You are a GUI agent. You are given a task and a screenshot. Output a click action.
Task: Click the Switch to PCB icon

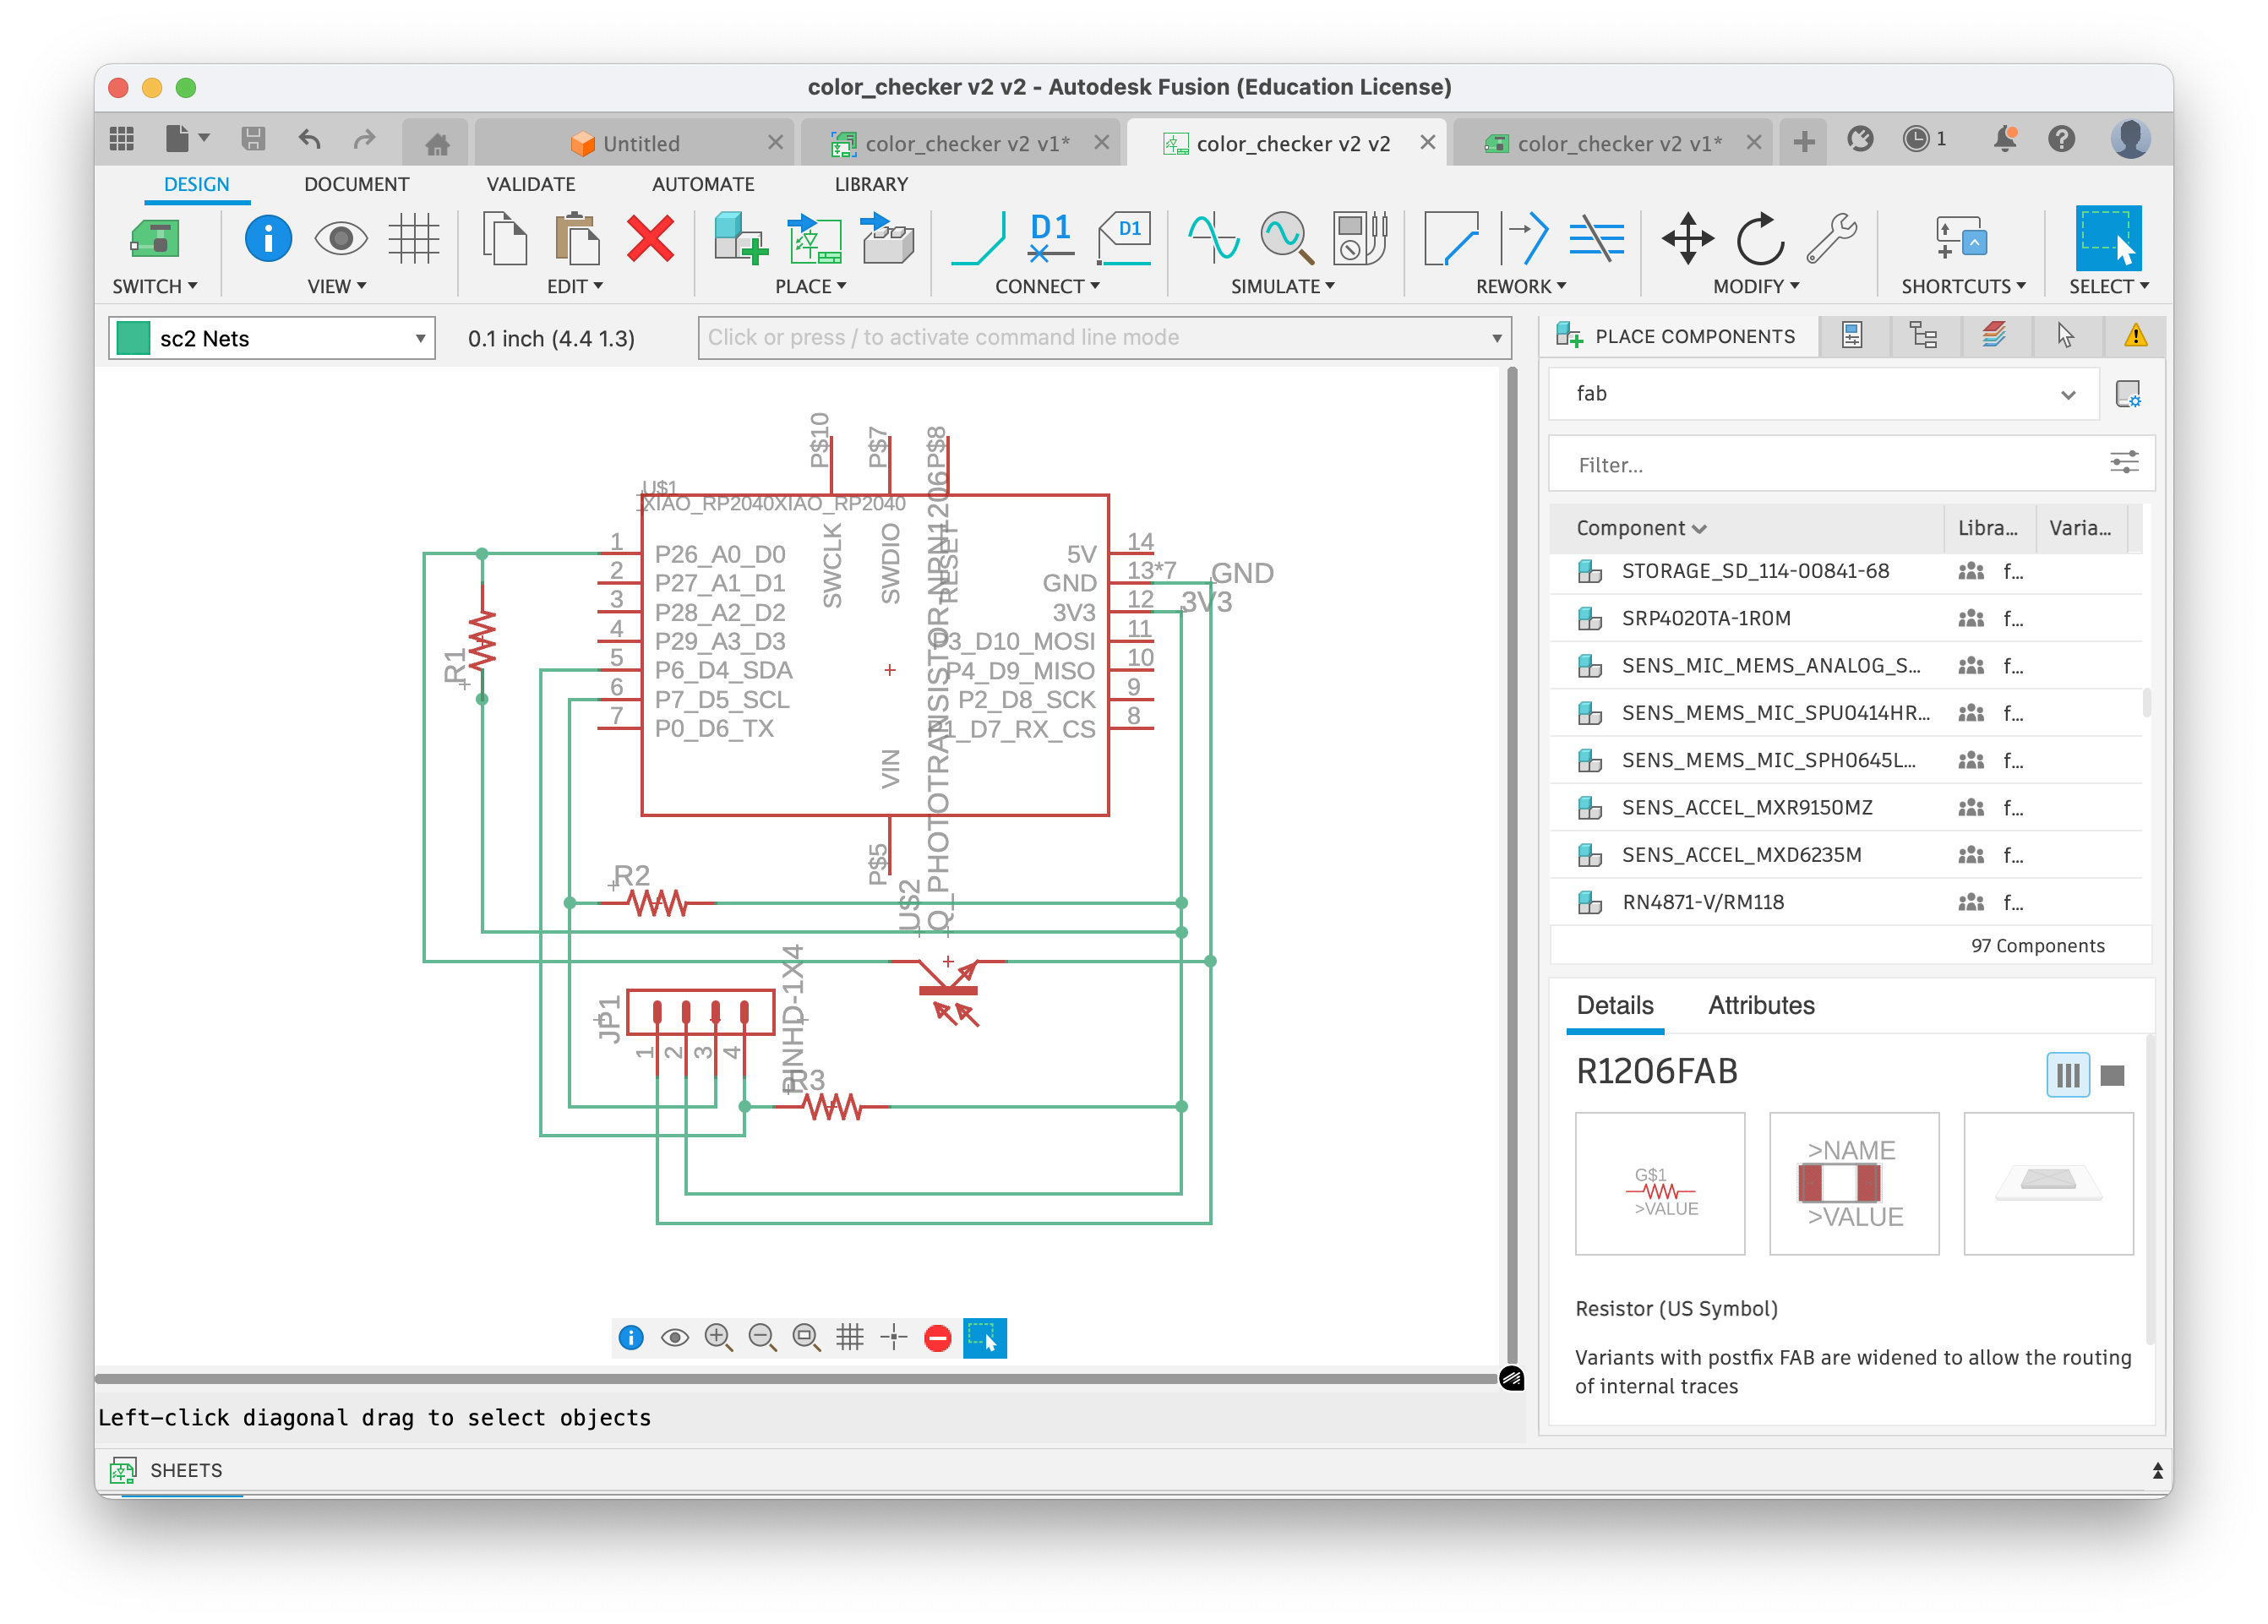click(155, 239)
